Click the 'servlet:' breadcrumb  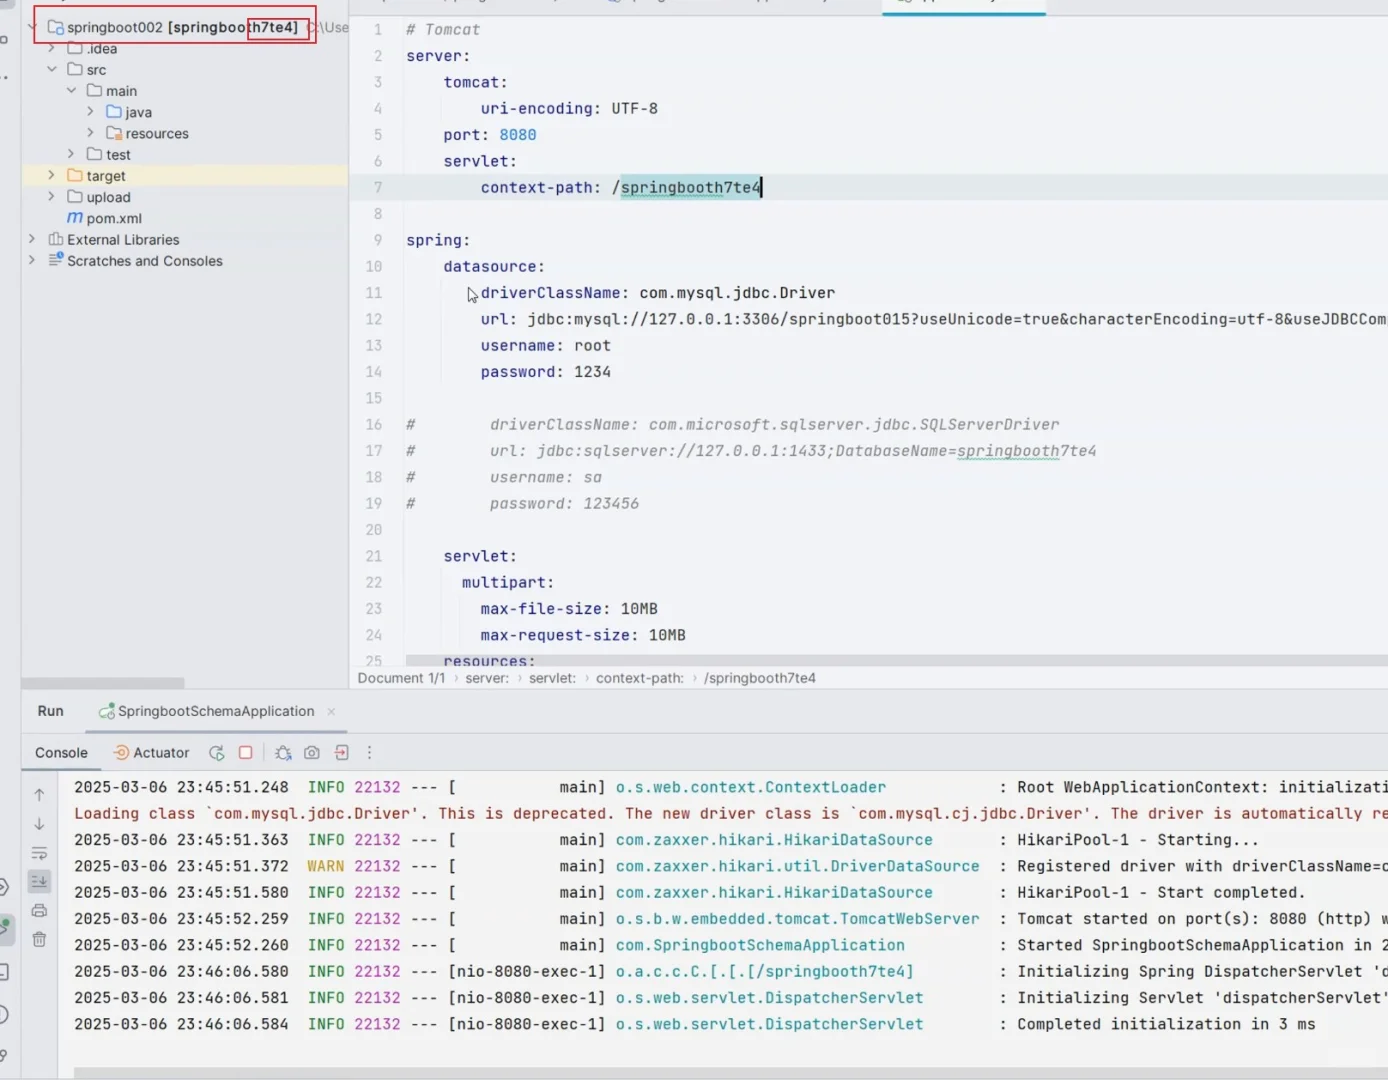pyautogui.click(x=552, y=678)
